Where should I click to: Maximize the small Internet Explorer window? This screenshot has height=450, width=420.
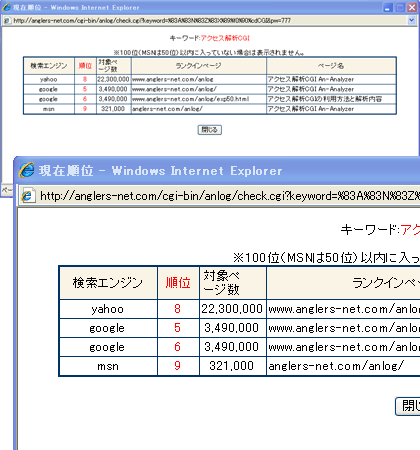400,7
